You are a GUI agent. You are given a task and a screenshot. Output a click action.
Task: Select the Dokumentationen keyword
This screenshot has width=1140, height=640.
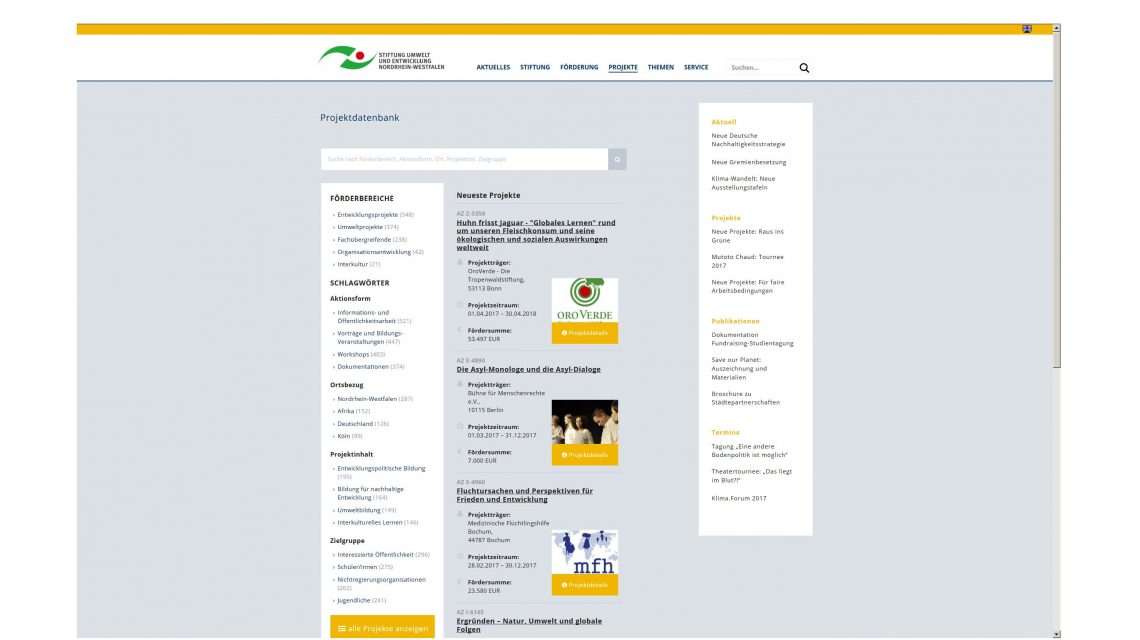tap(363, 367)
